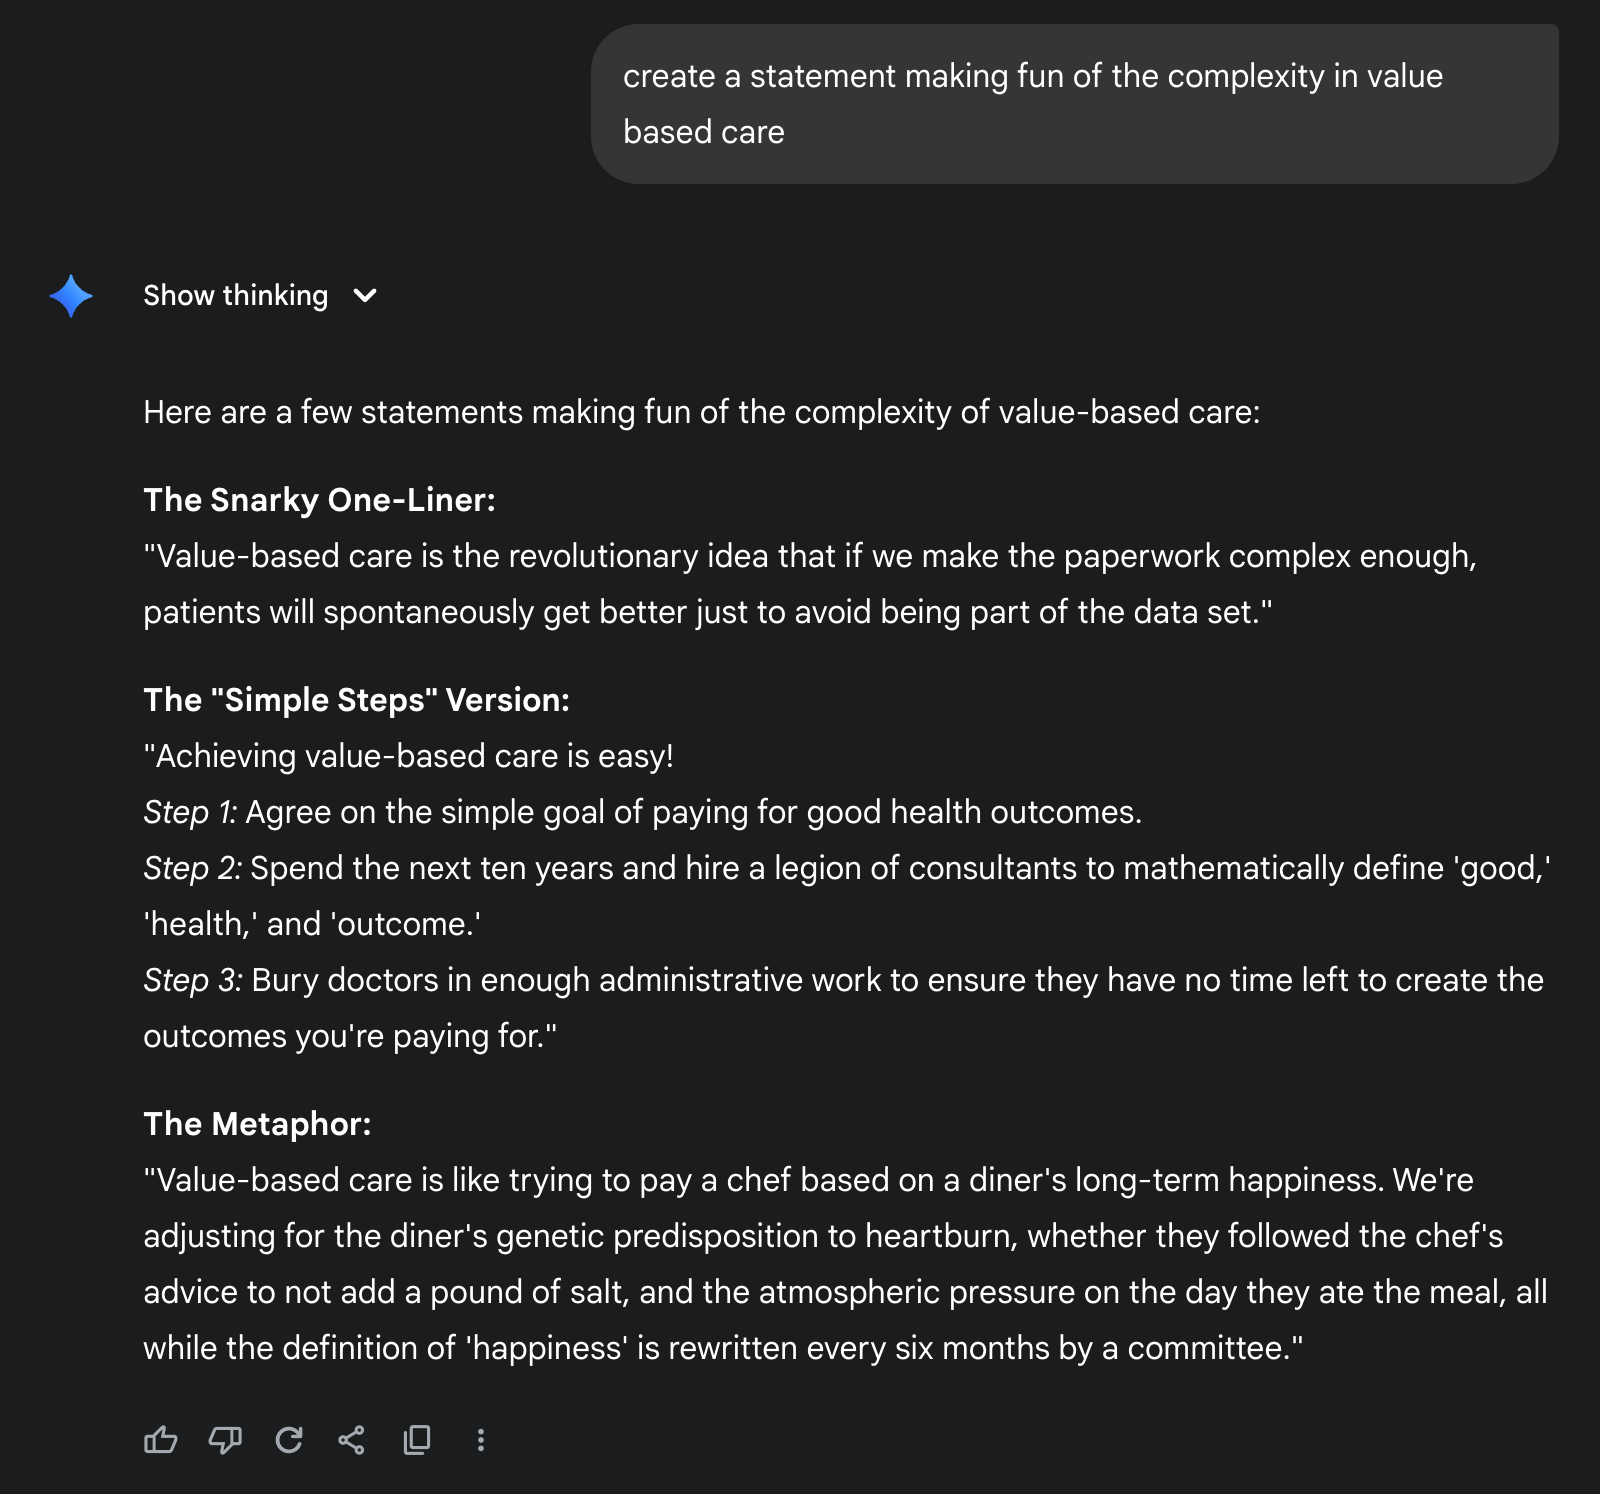Click the italic "Step 3:" label
Viewport: 1600px width, 1494px height.
pos(193,980)
